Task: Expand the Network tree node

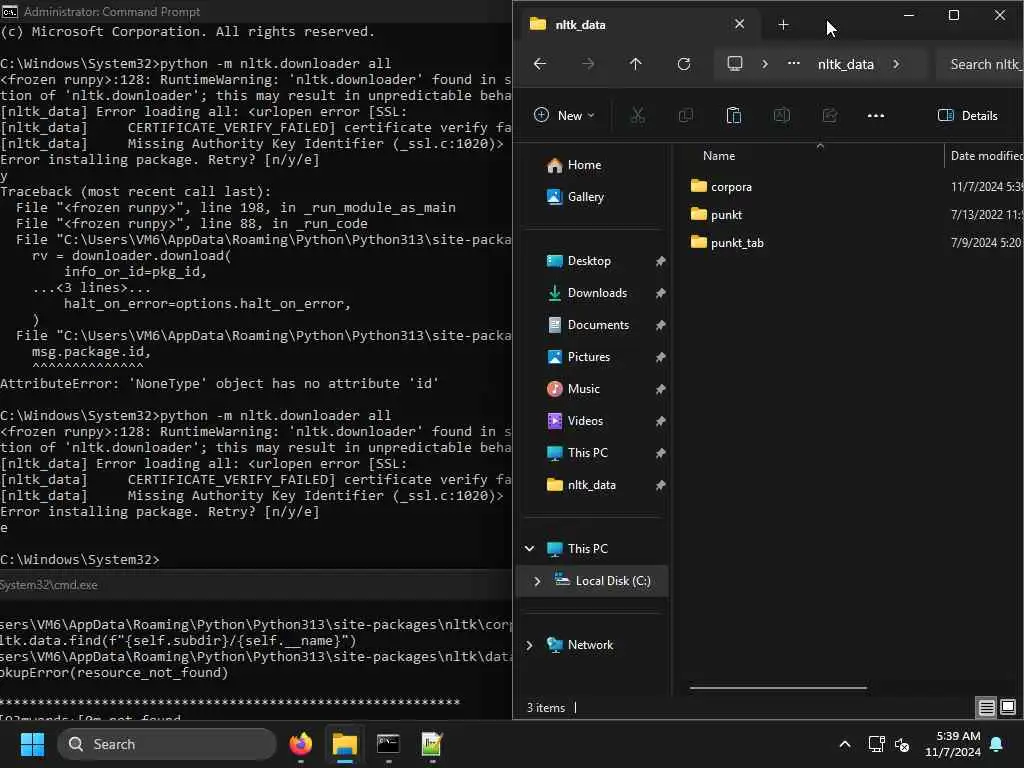Action: (530, 645)
